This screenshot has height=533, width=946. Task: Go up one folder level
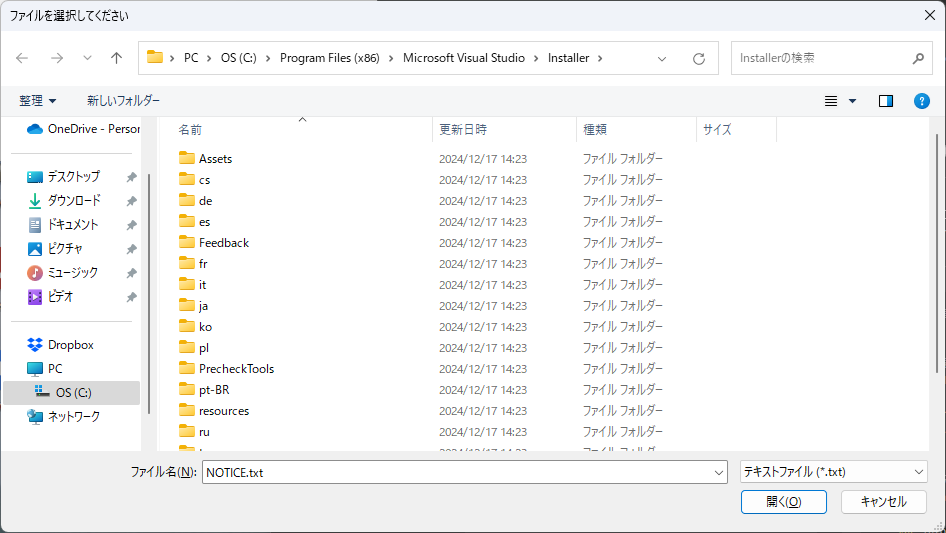click(116, 58)
